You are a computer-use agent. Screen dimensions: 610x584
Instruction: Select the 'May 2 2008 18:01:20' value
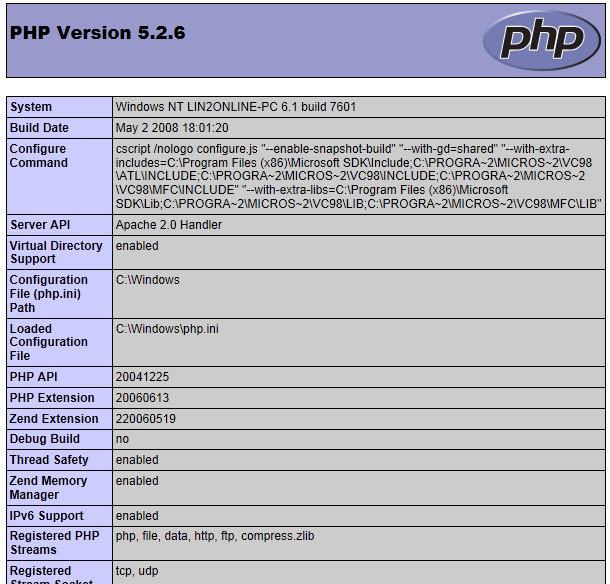(172, 128)
